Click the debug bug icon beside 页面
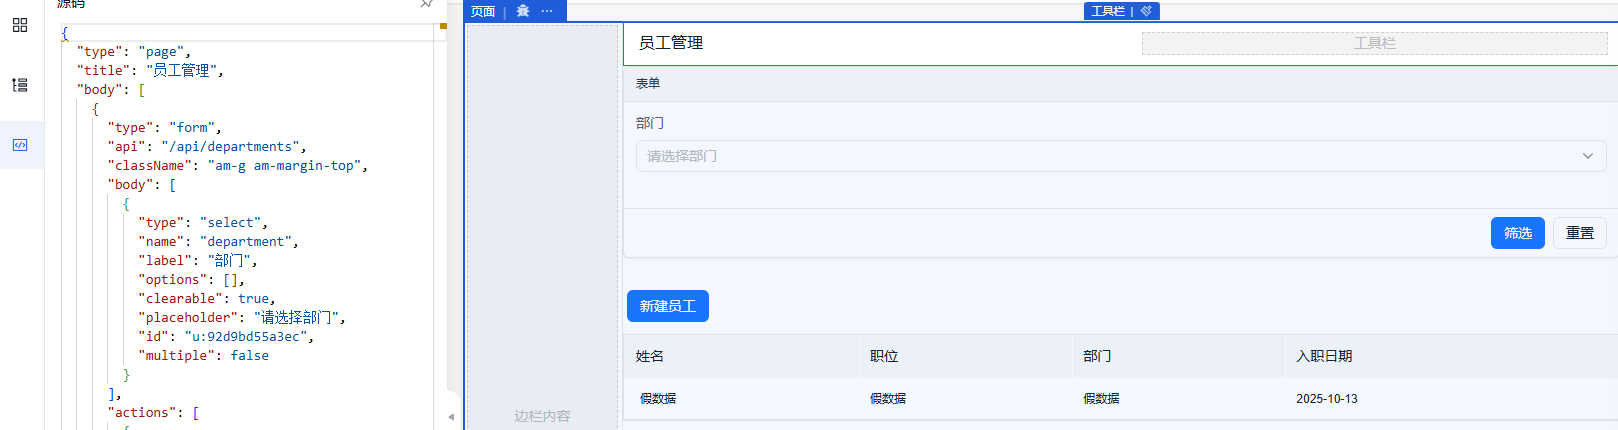1618x430 pixels. coord(523,11)
